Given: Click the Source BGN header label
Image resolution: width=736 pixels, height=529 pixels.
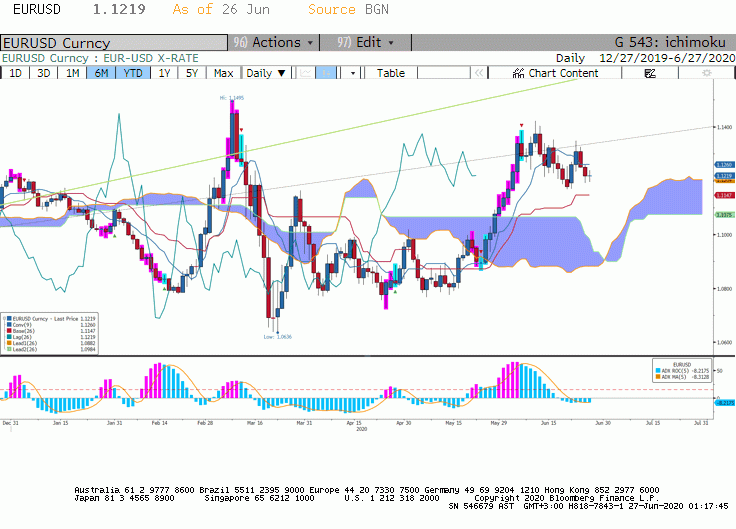Looking at the screenshot, I should 348,9.
